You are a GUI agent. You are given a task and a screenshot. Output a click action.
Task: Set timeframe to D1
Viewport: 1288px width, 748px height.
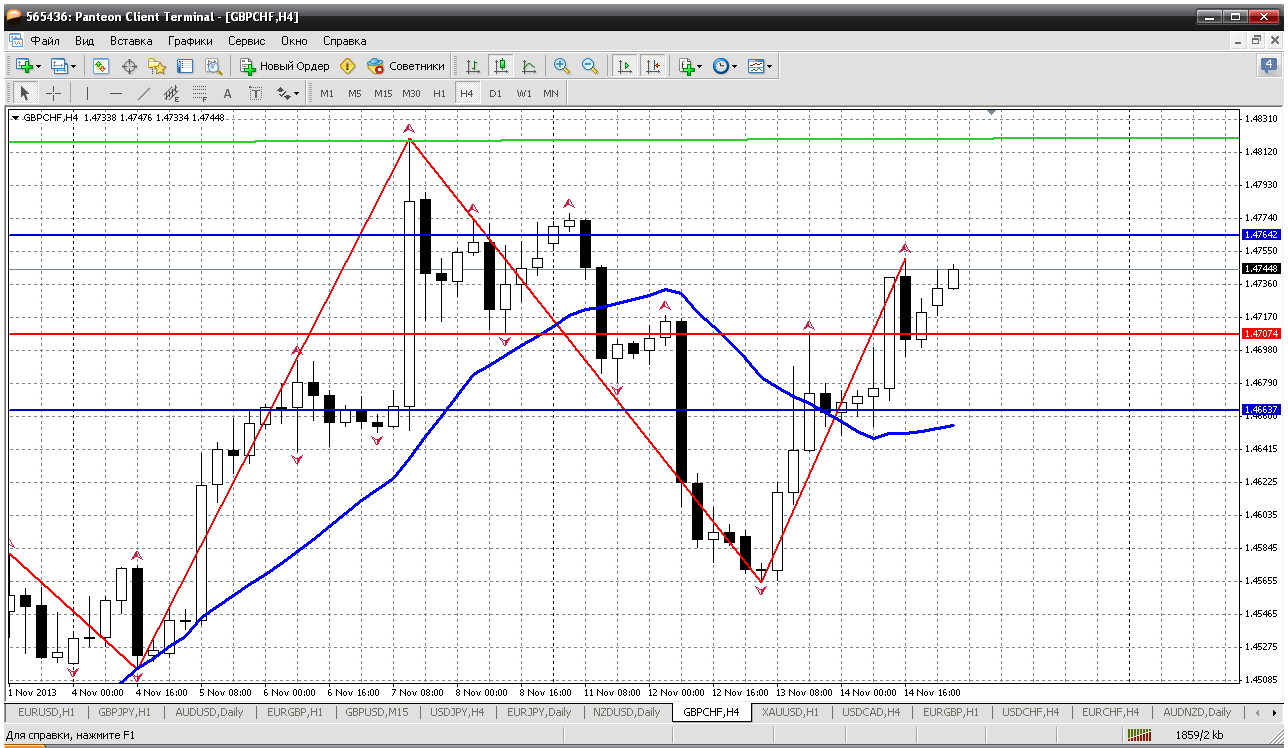[495, 93]
